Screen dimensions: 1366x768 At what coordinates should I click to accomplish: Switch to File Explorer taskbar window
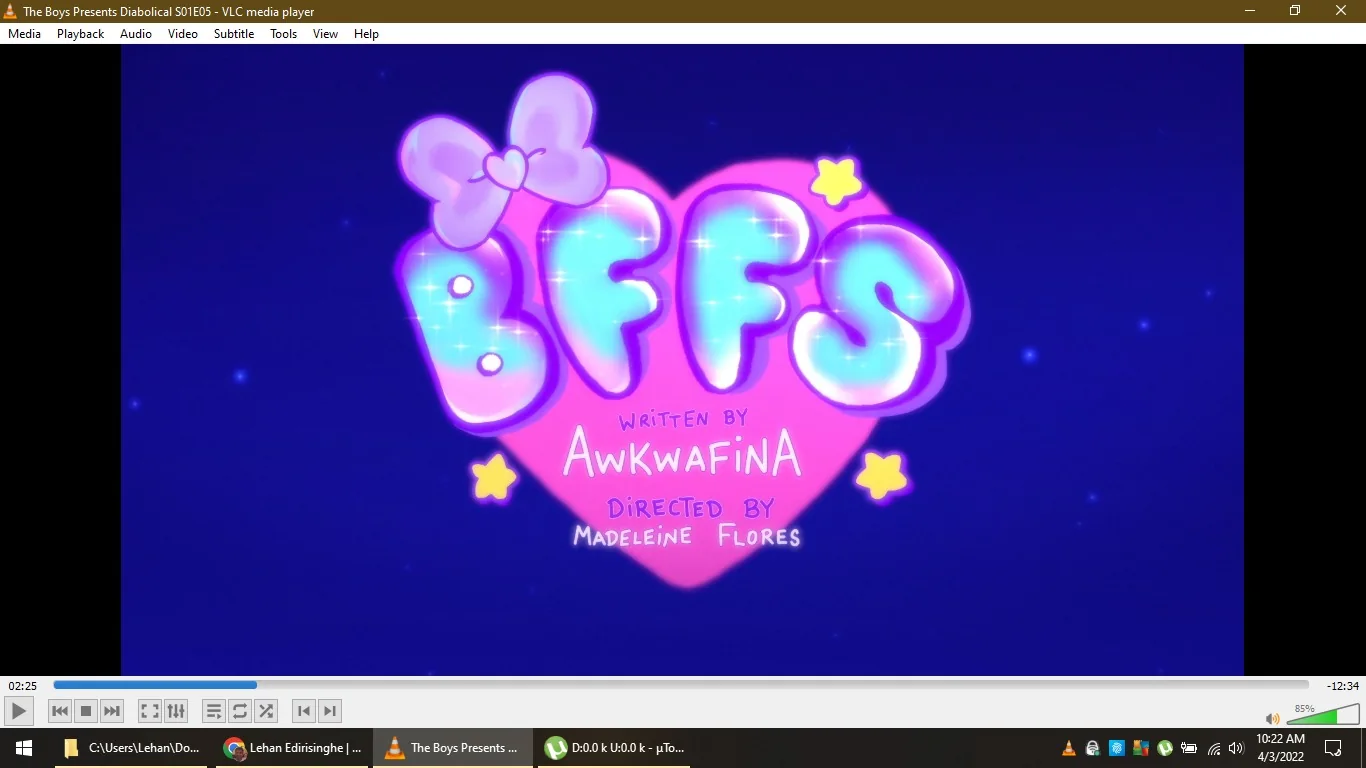tap(131, 748)
